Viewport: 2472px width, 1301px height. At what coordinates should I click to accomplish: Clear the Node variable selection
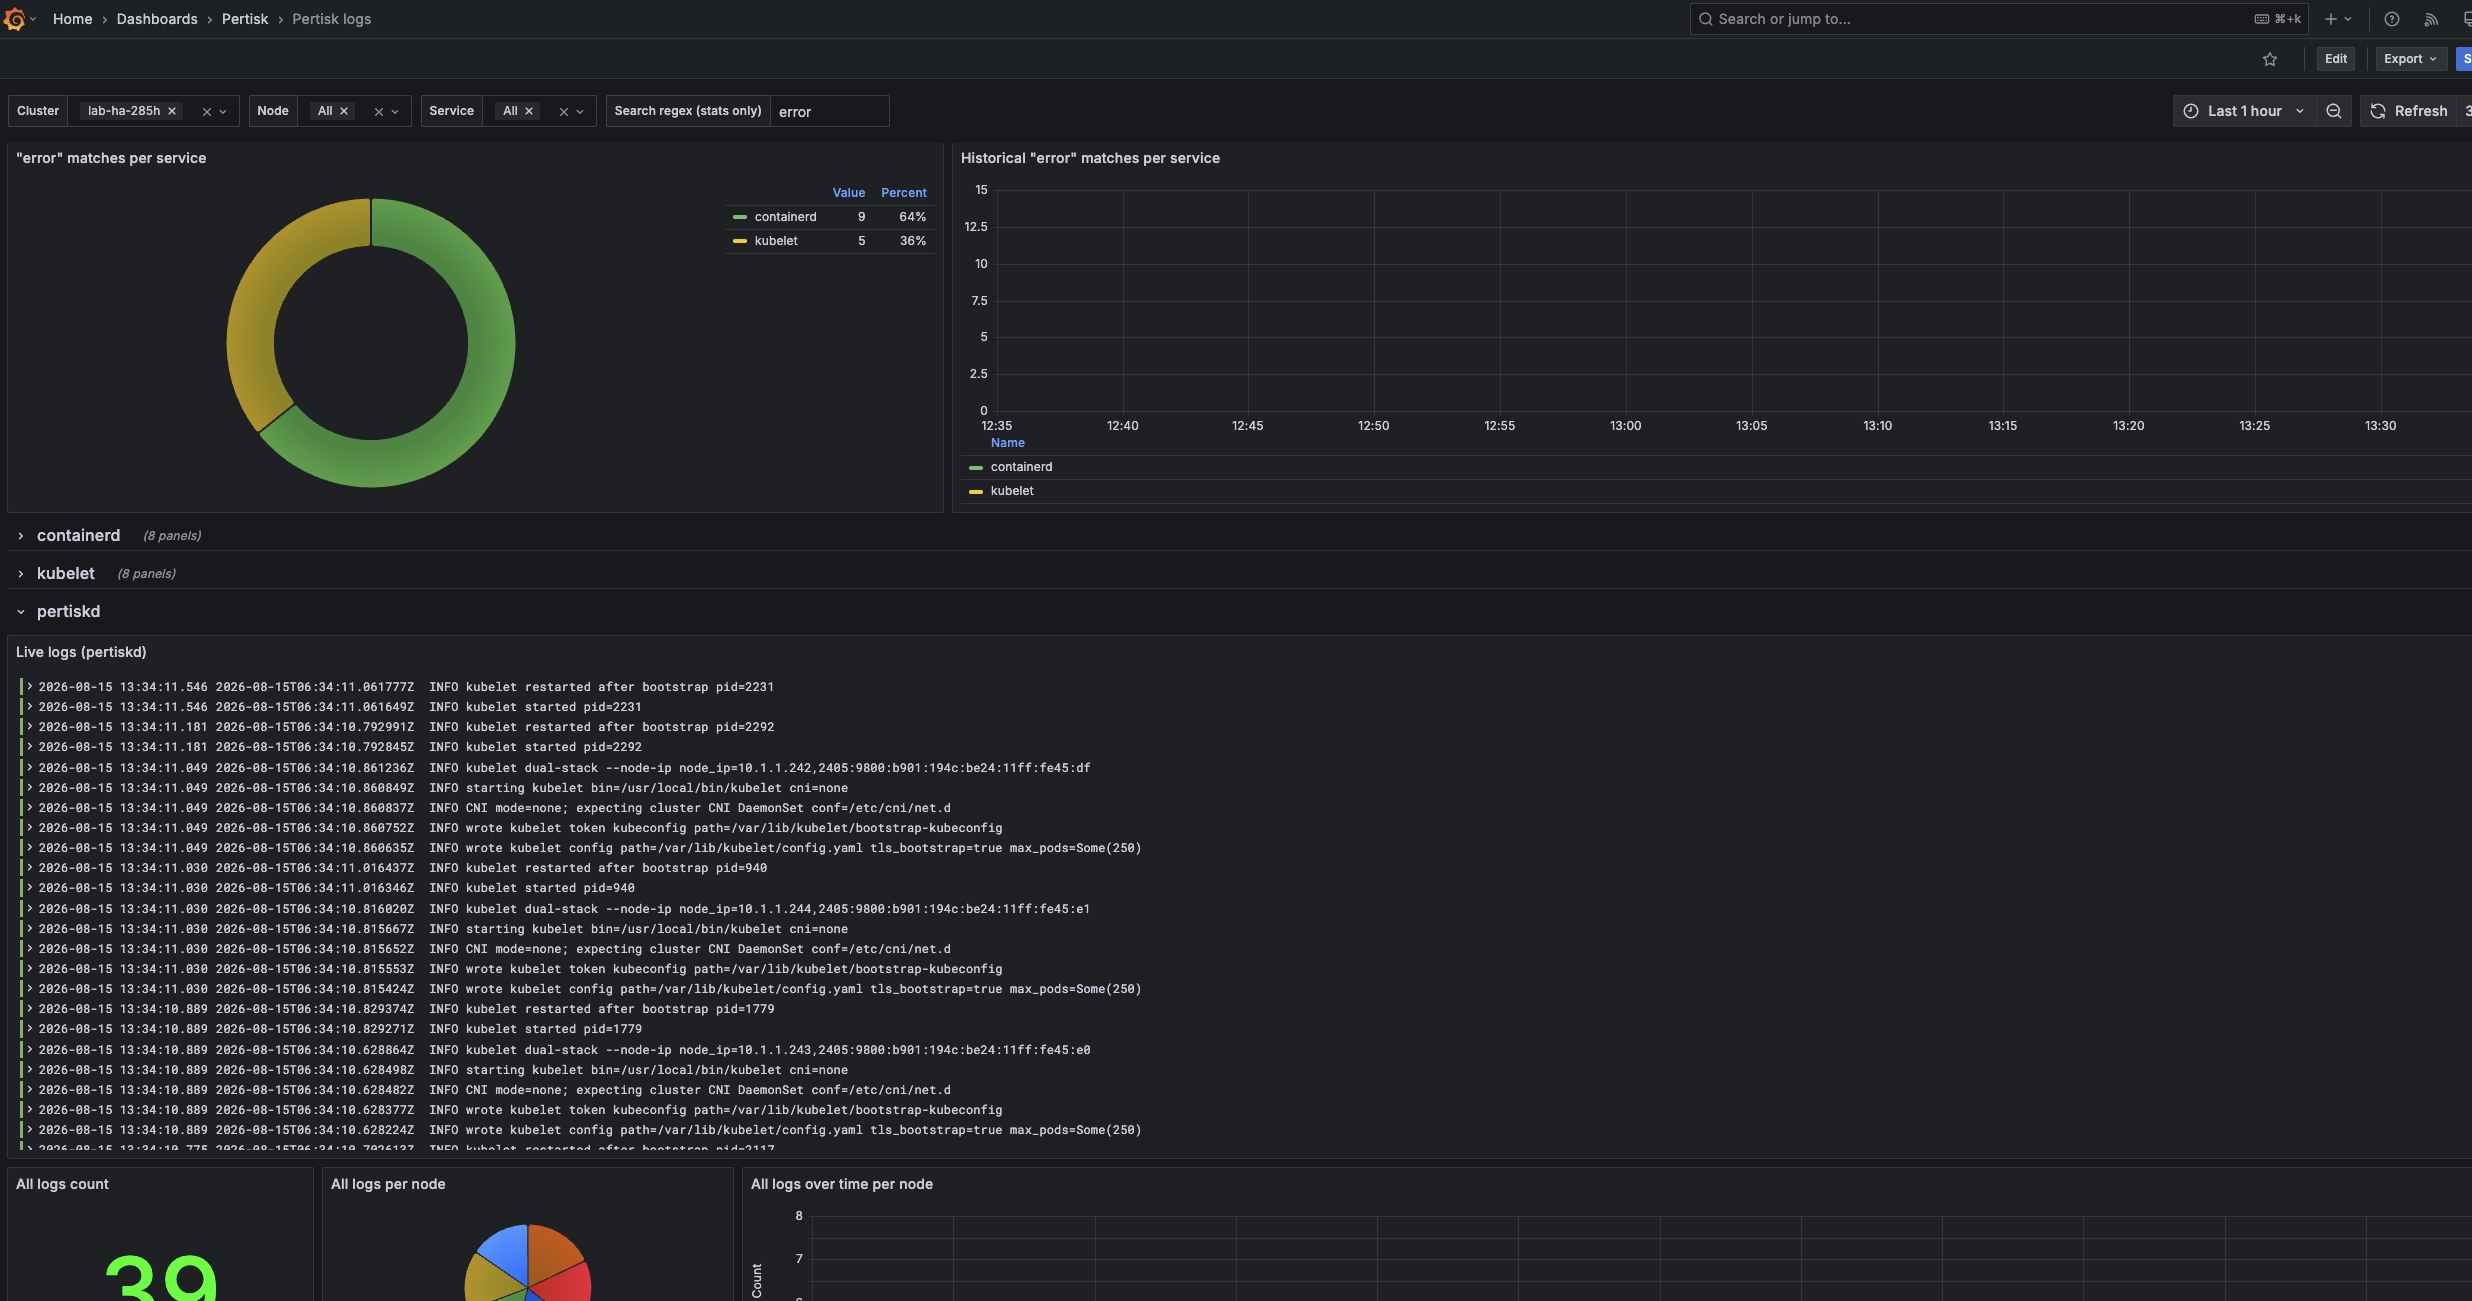point(379,112)
